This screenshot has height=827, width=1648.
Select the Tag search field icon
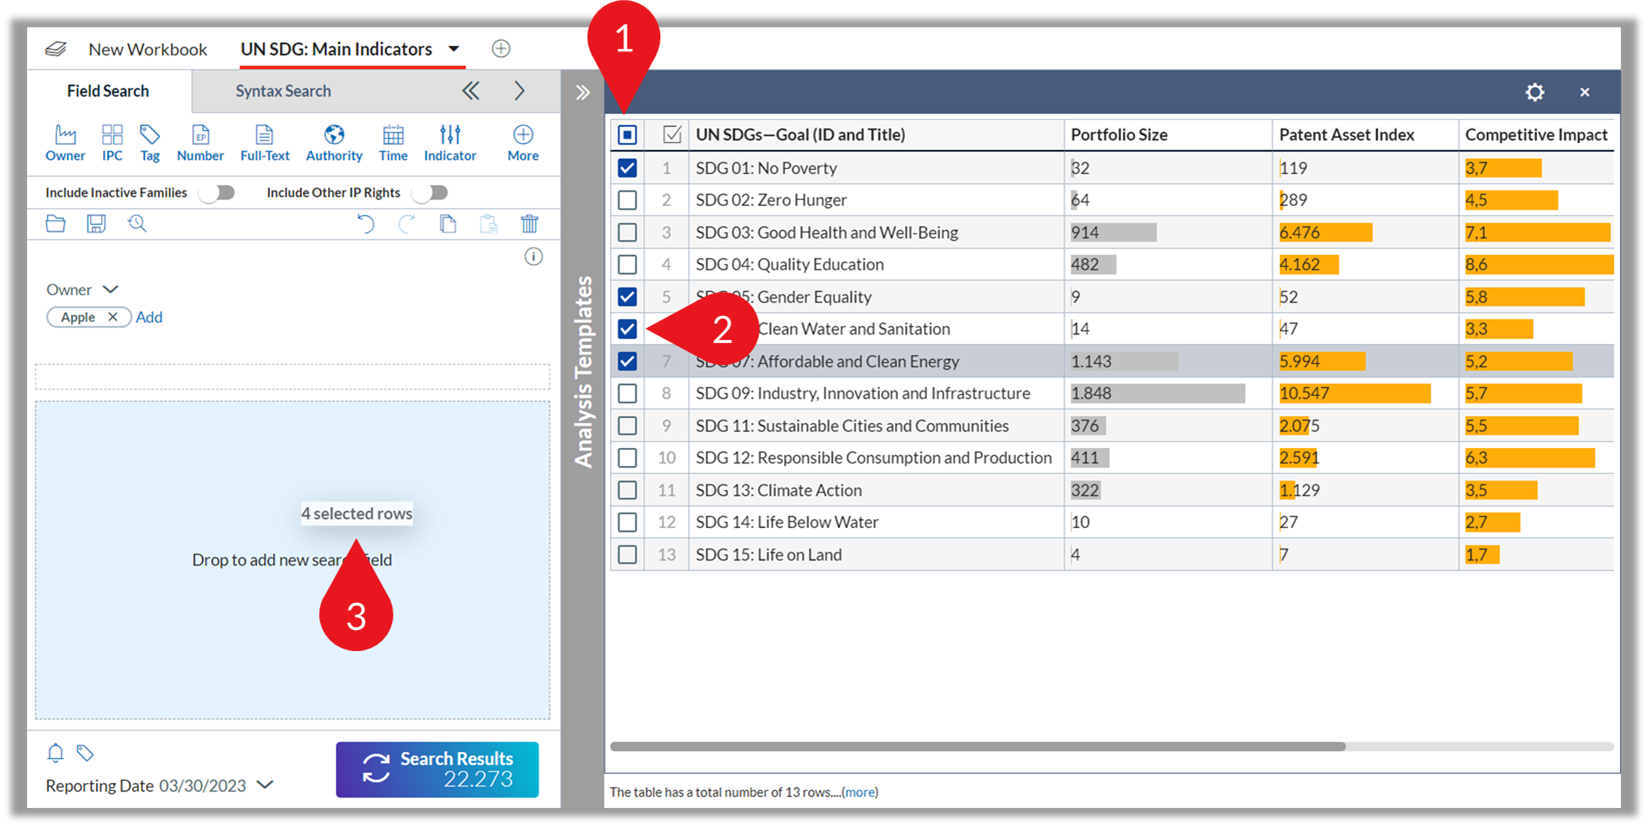click(150, 142)
